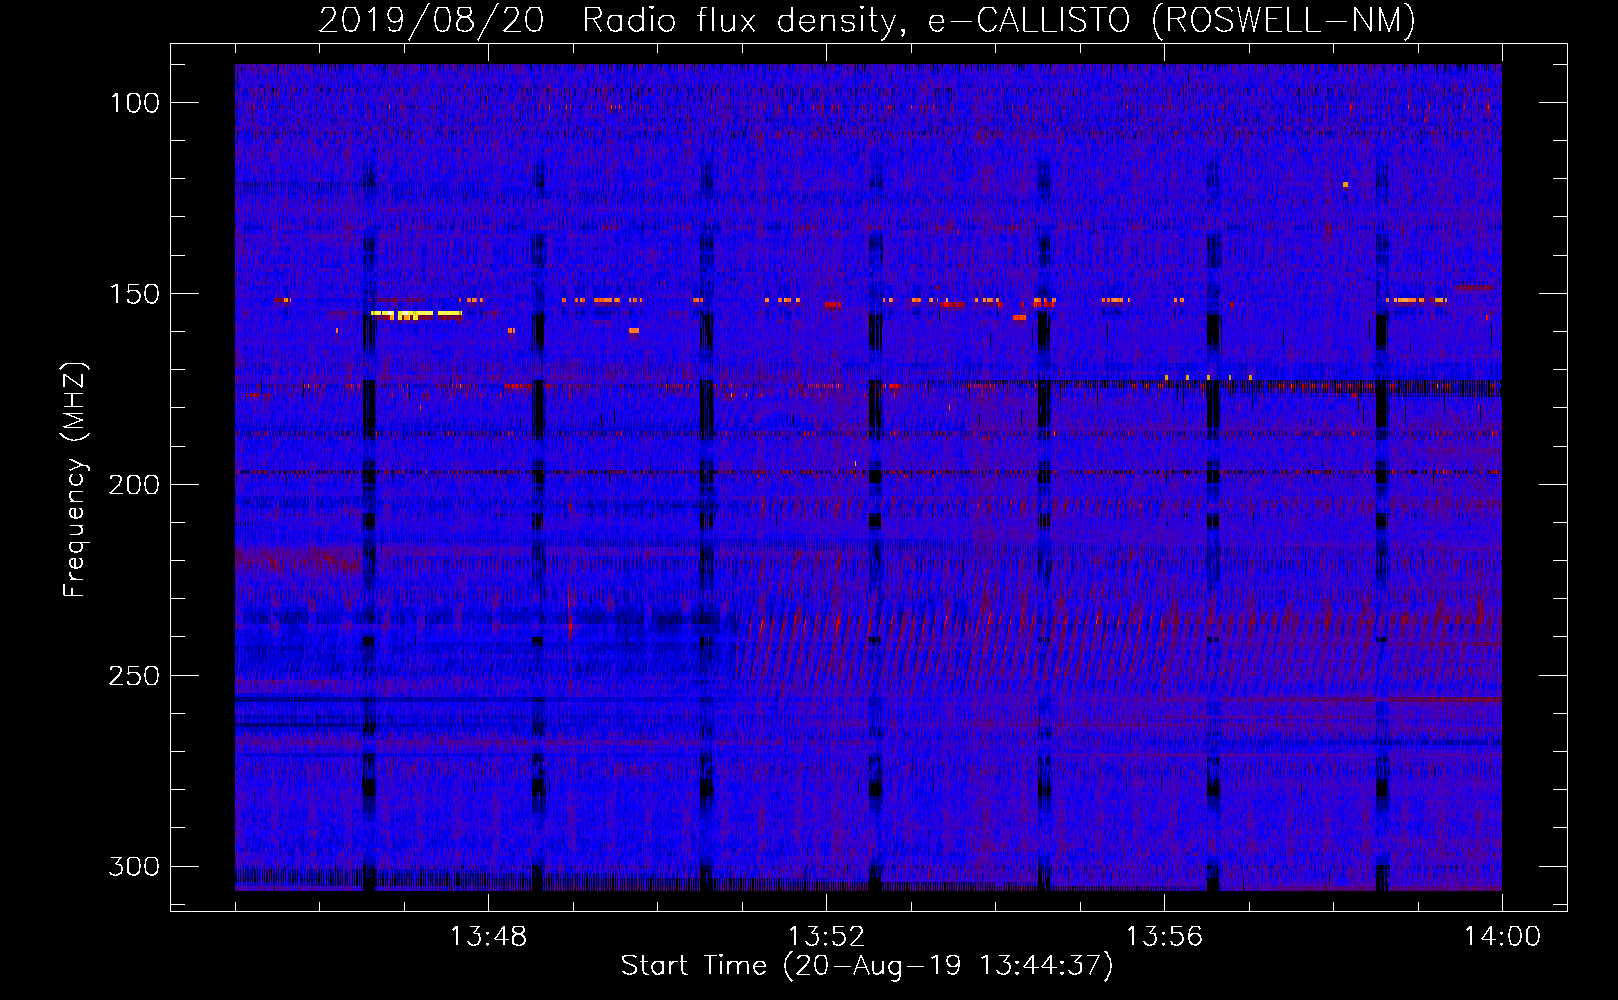Viewport: 1618px width, 1000px height.
Task: Click the 150 frequency tick label
Action: click(134, 294)
